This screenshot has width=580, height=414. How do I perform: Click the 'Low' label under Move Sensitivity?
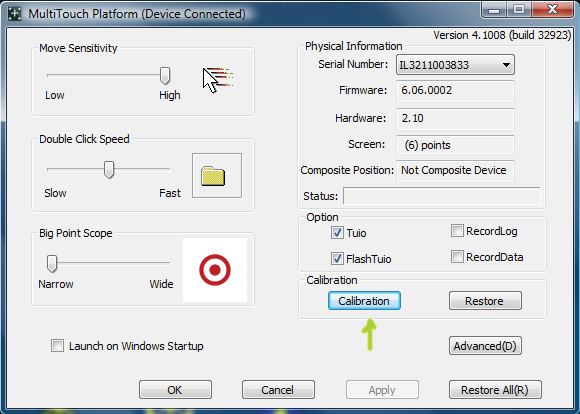(x=55, y=95)
